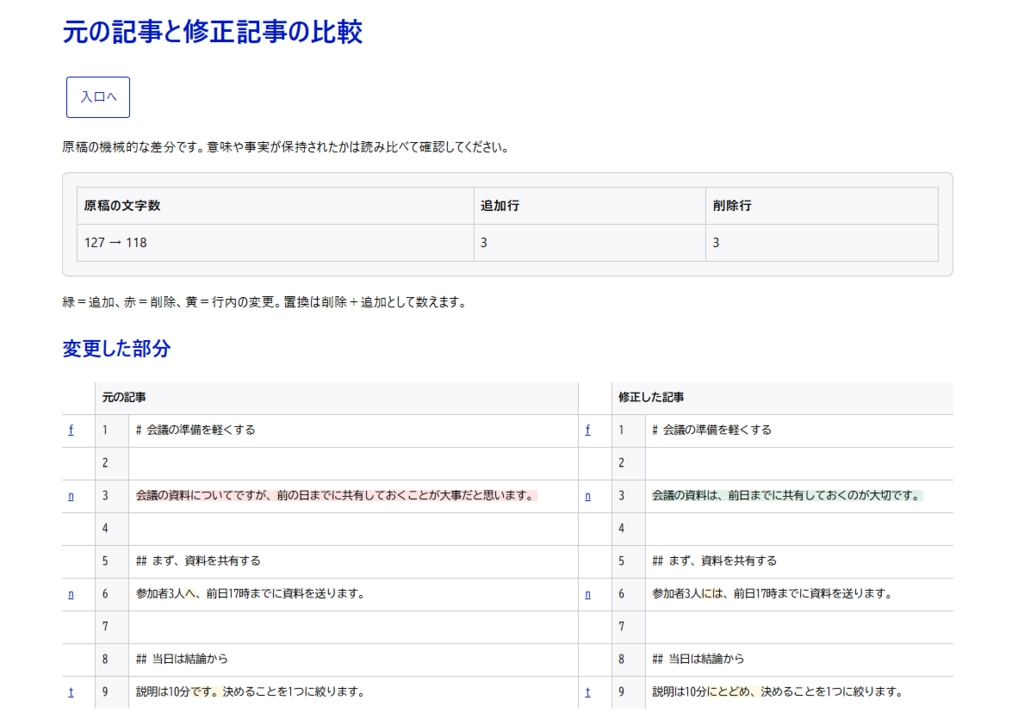Click original line # 会議の準備を軽くする

tap(195, 430)
